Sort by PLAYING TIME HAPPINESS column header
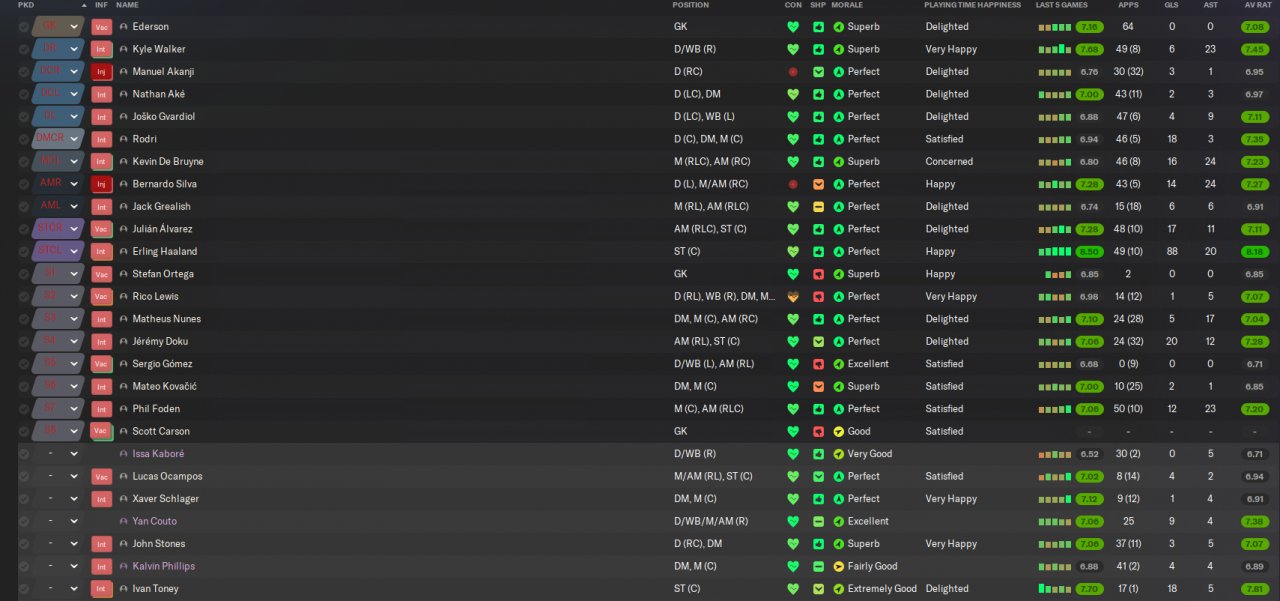 point(973,5)
